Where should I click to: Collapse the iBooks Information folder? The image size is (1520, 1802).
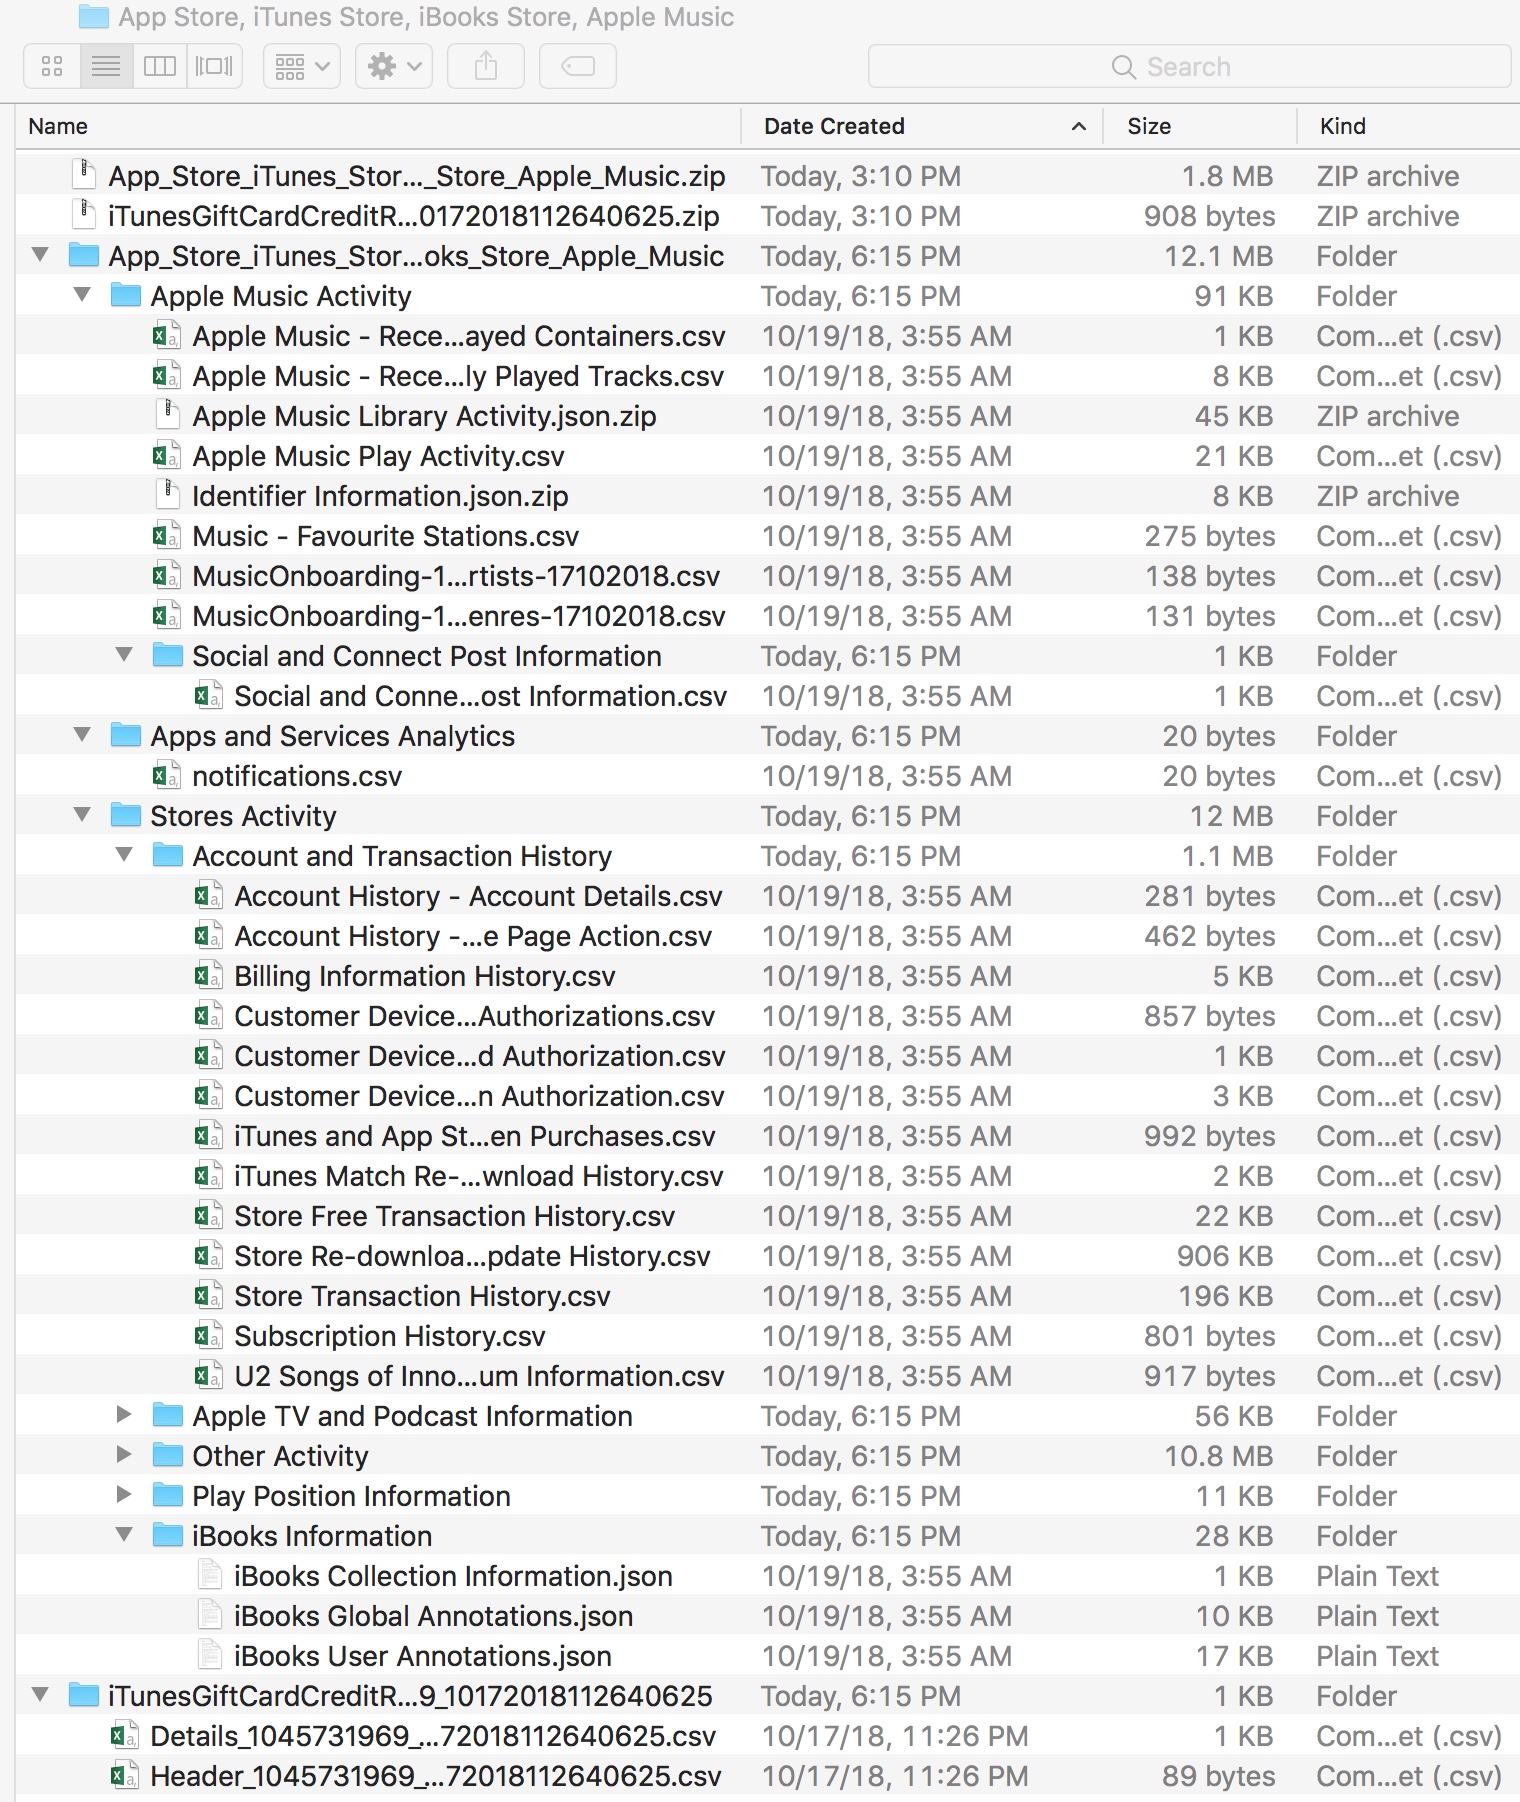[125, 1535]
